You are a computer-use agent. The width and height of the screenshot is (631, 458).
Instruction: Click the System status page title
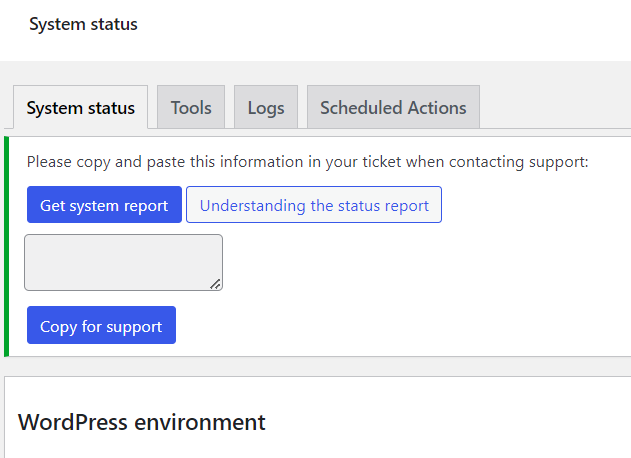pos(83,24)
